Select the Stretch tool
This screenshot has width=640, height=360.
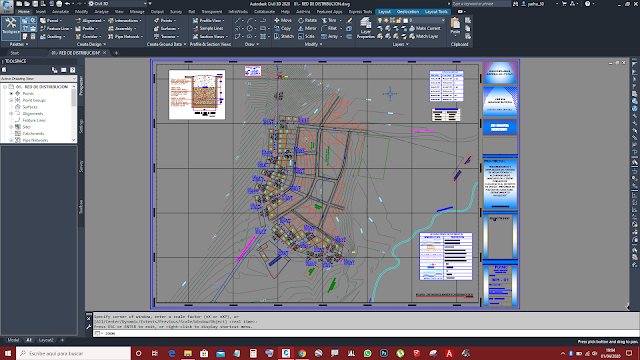click(284, 36)
